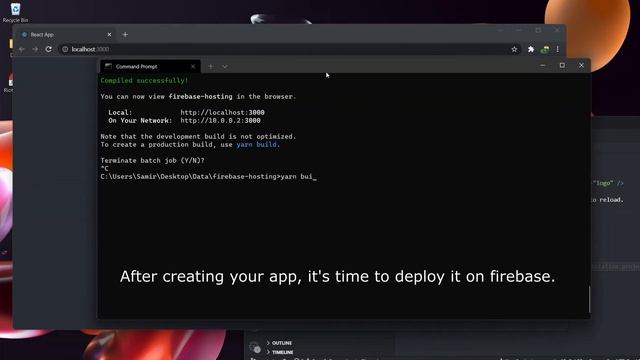Click the 'Terminate batch job (Y/N)?' line
The height and width of the screenshot is (360, 640).
coord(153,160)
